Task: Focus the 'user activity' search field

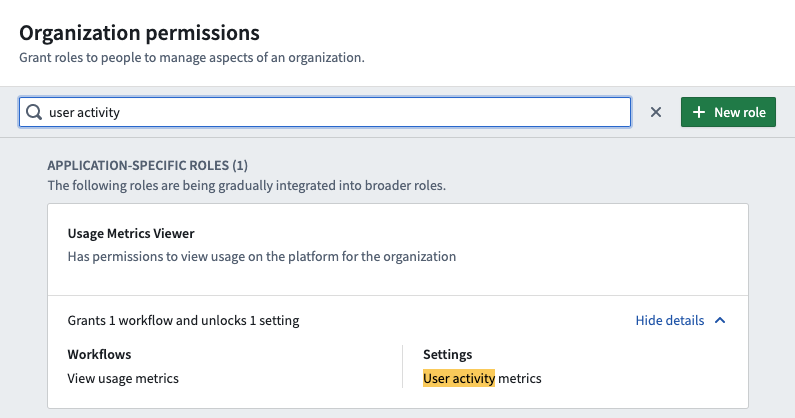Action: tap(325, 112)
